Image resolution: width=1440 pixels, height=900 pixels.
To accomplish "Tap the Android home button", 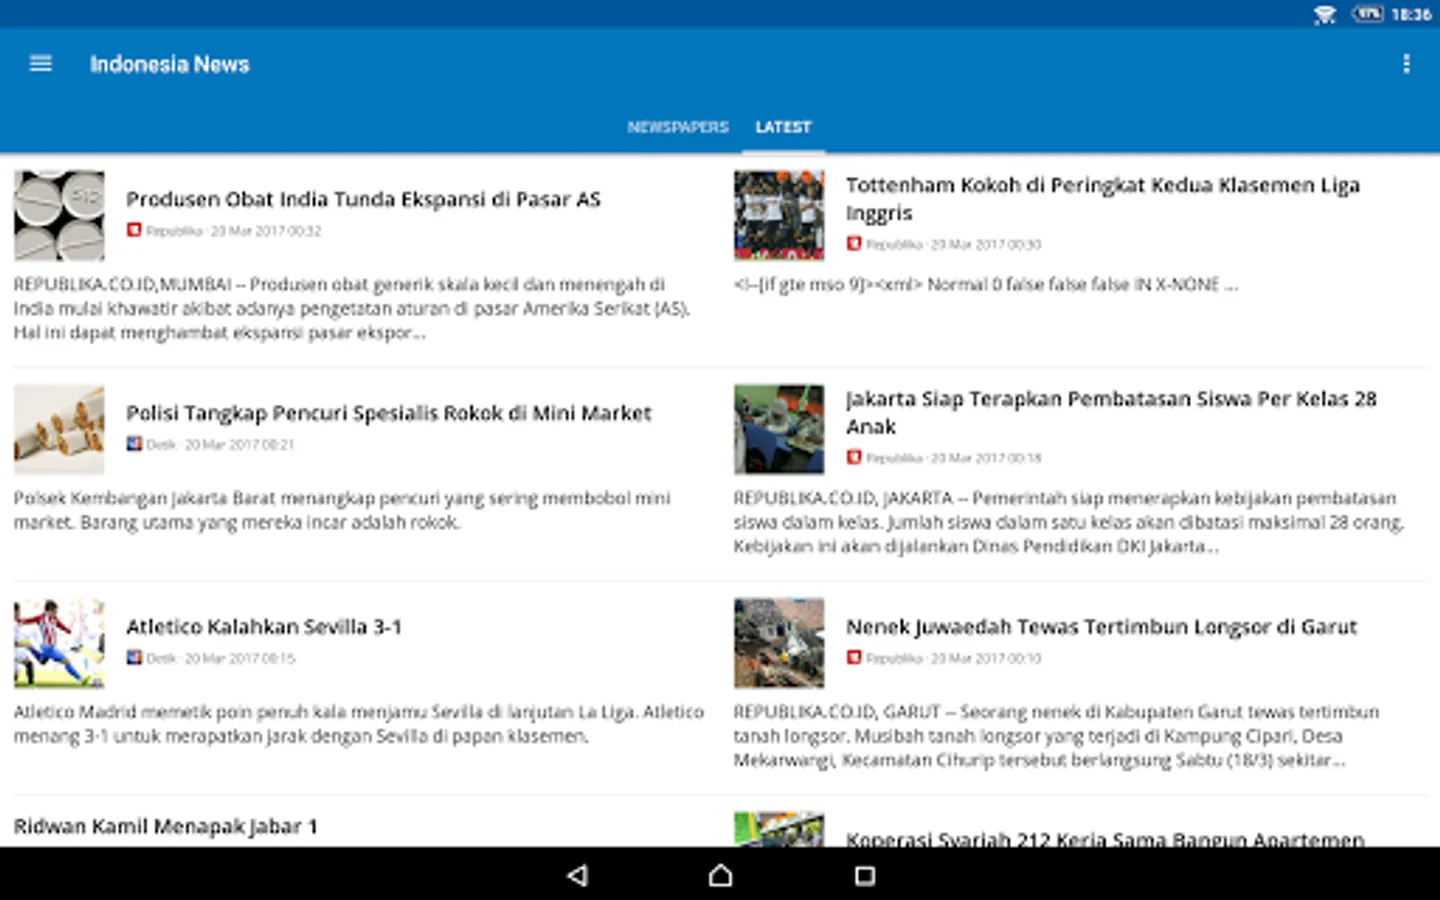I will 720,876.
